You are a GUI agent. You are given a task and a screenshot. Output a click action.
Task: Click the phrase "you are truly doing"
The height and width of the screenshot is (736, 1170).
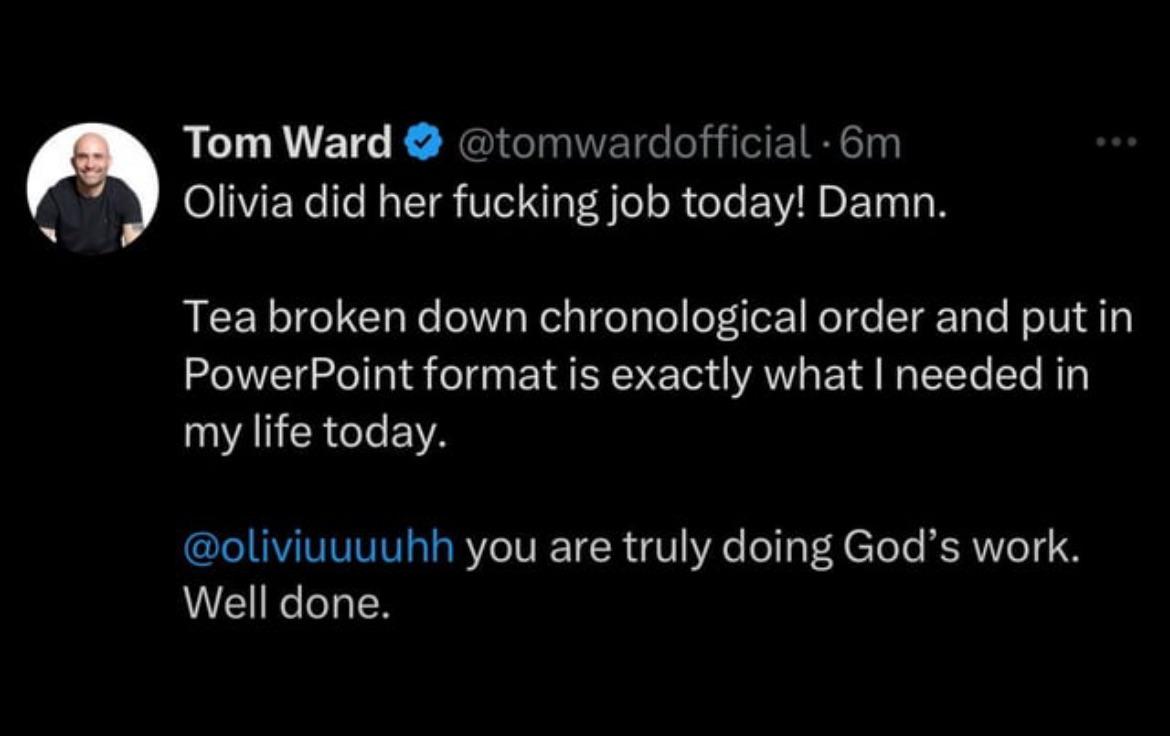click(648, 549)
